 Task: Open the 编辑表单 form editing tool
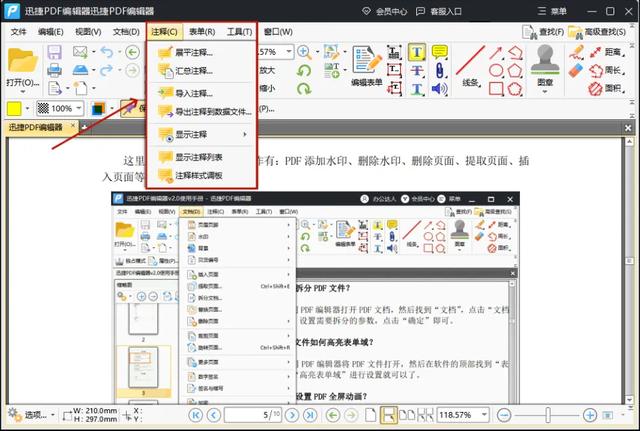367,65
